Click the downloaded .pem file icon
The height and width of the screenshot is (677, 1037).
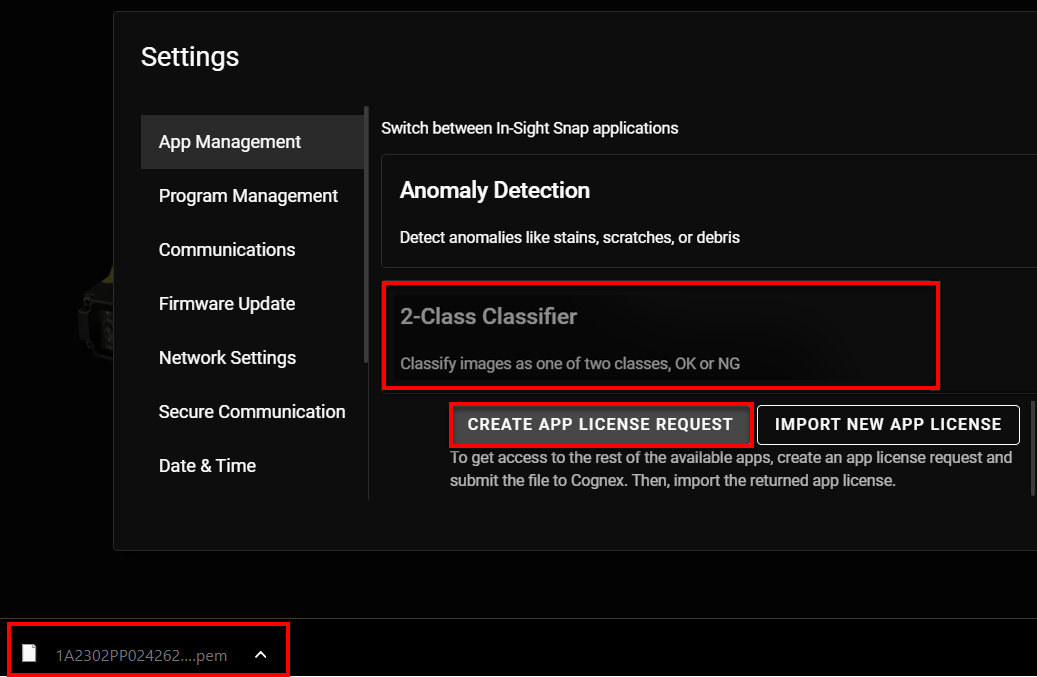[30, 654]
